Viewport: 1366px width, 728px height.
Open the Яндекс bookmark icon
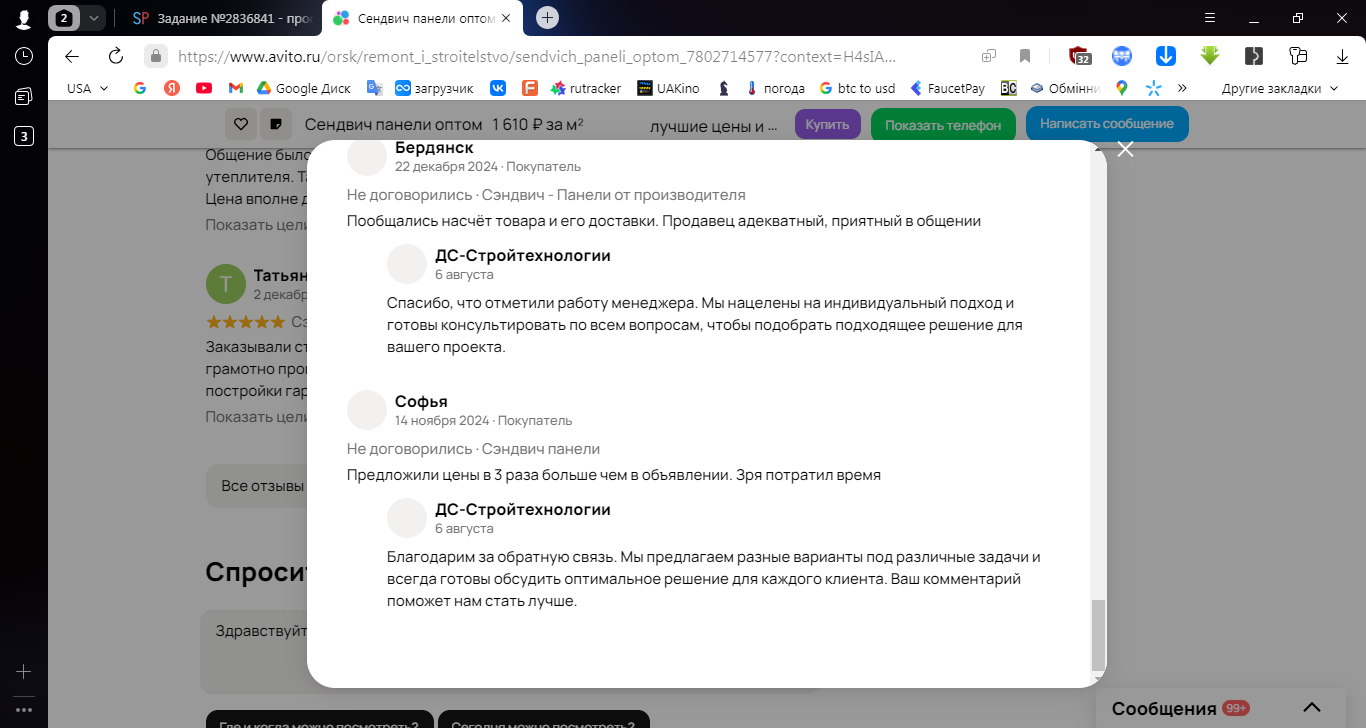[x=172, y=88]
